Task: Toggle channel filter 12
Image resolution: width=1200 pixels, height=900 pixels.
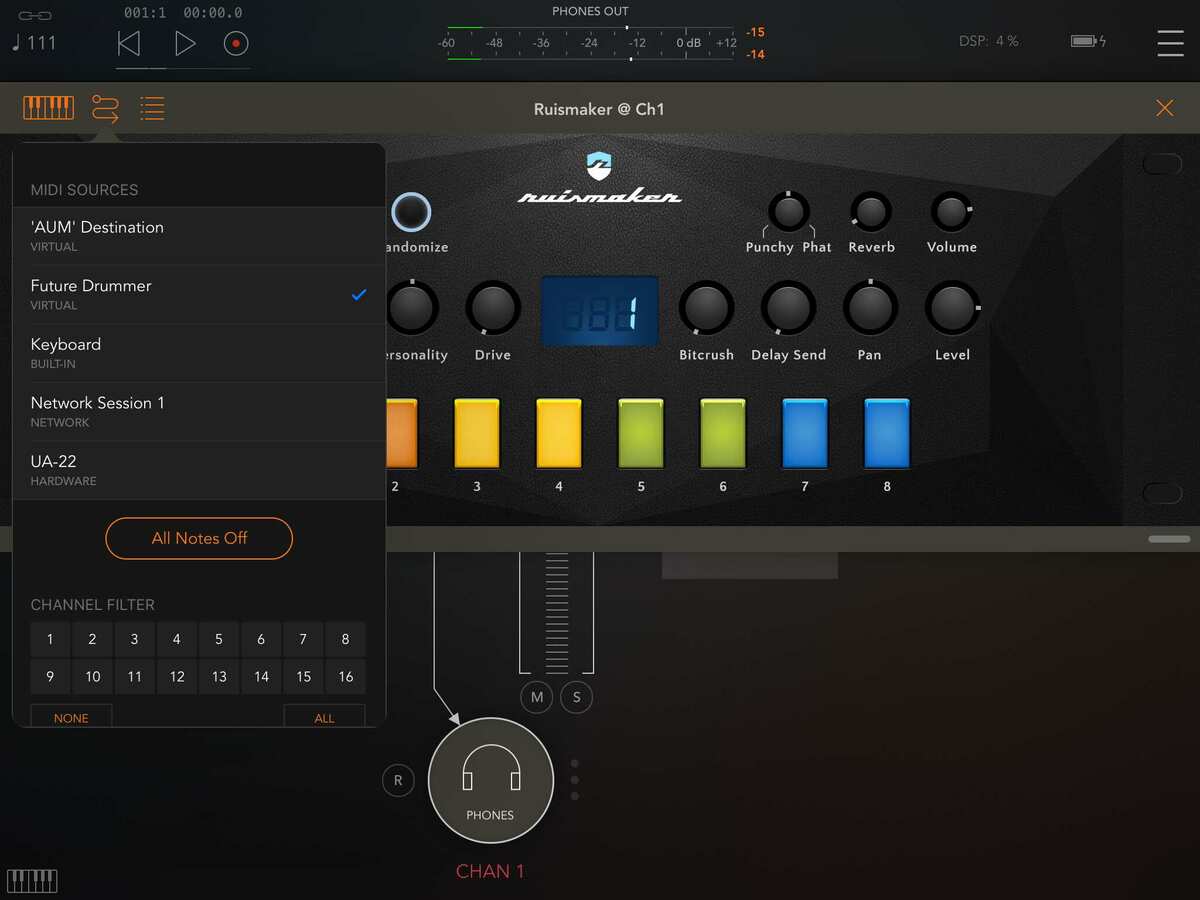Action: point(177,677)
